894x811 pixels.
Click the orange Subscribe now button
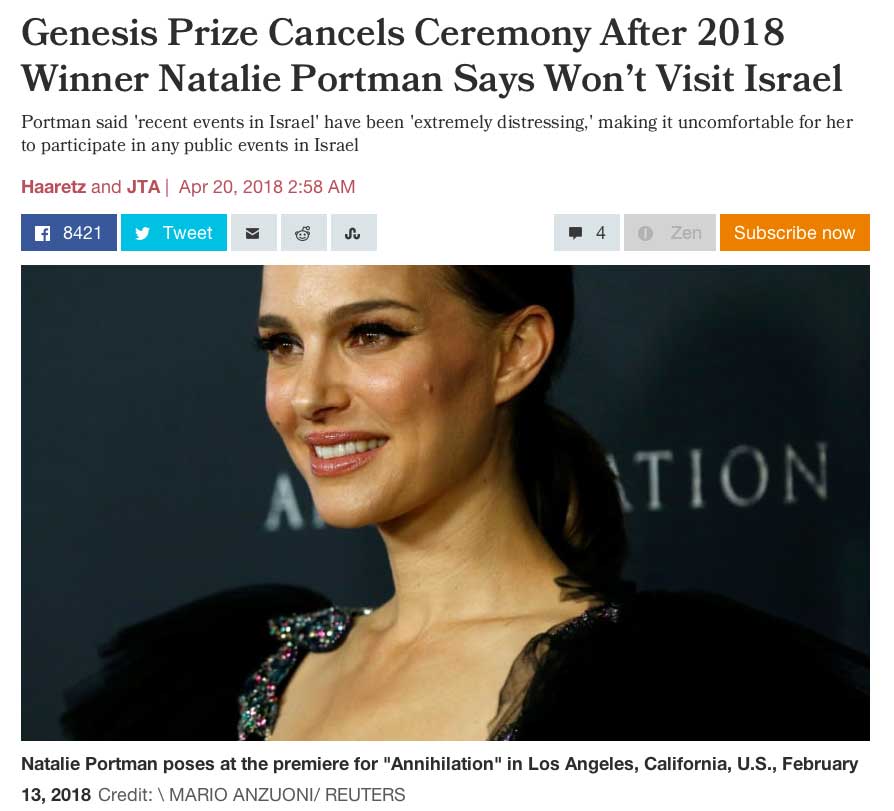(795, 233)
